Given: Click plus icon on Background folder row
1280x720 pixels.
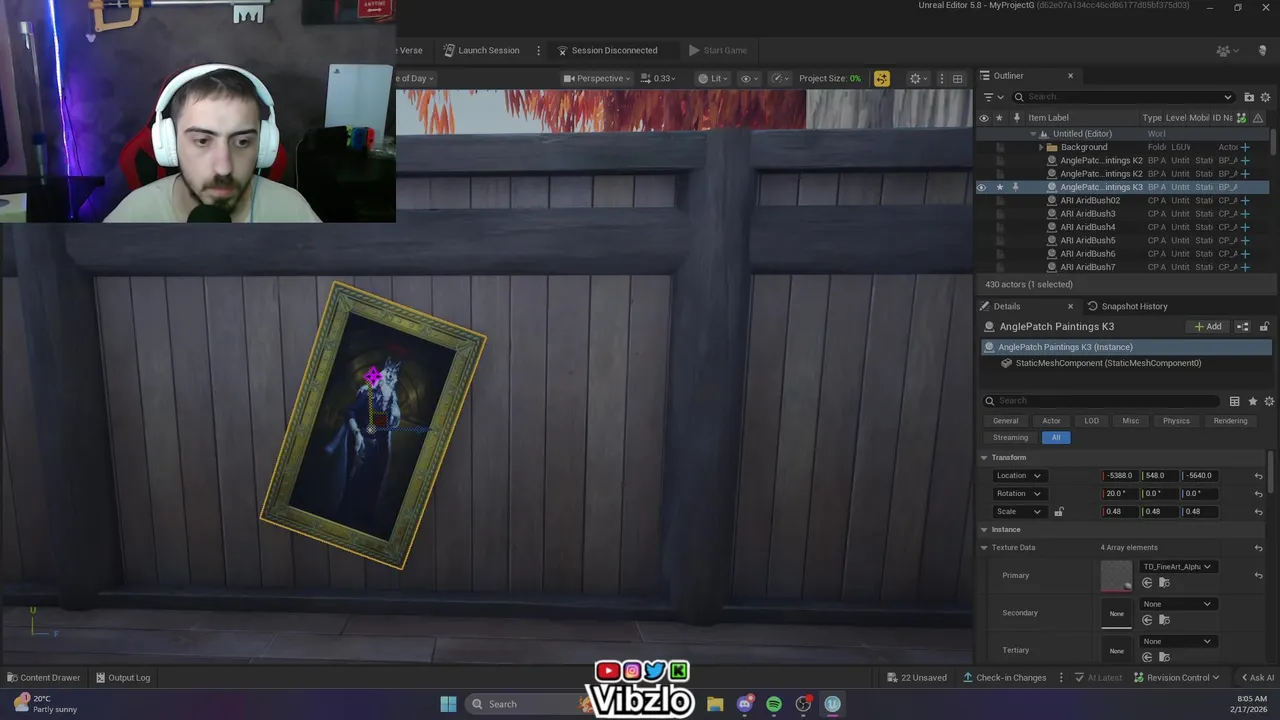Looking at the screenshot, I should pos(1245,147).
